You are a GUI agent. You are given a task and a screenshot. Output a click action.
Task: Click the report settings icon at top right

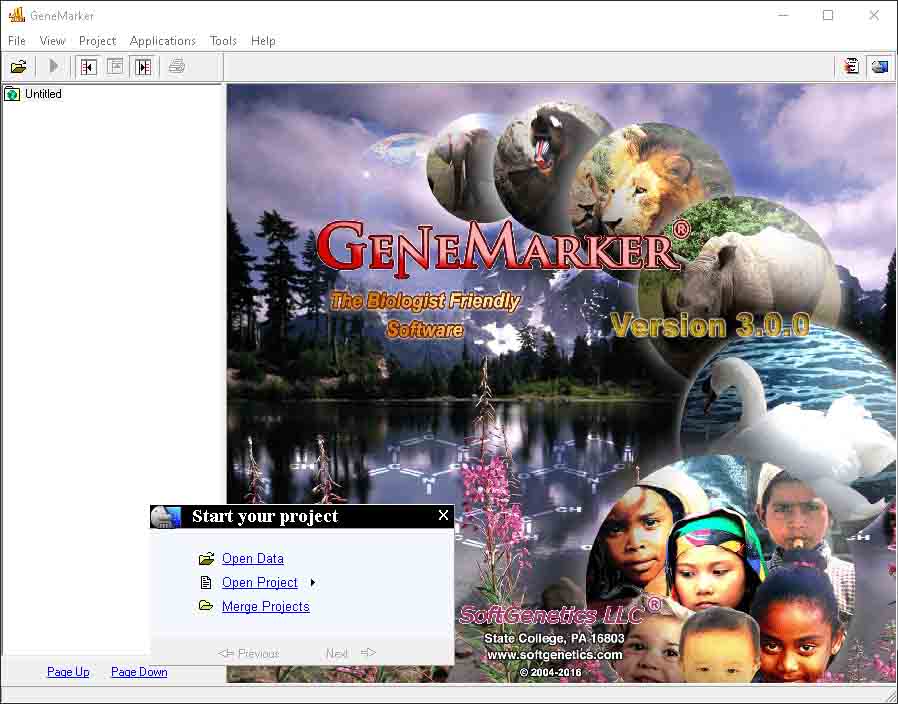coord(852,66)
